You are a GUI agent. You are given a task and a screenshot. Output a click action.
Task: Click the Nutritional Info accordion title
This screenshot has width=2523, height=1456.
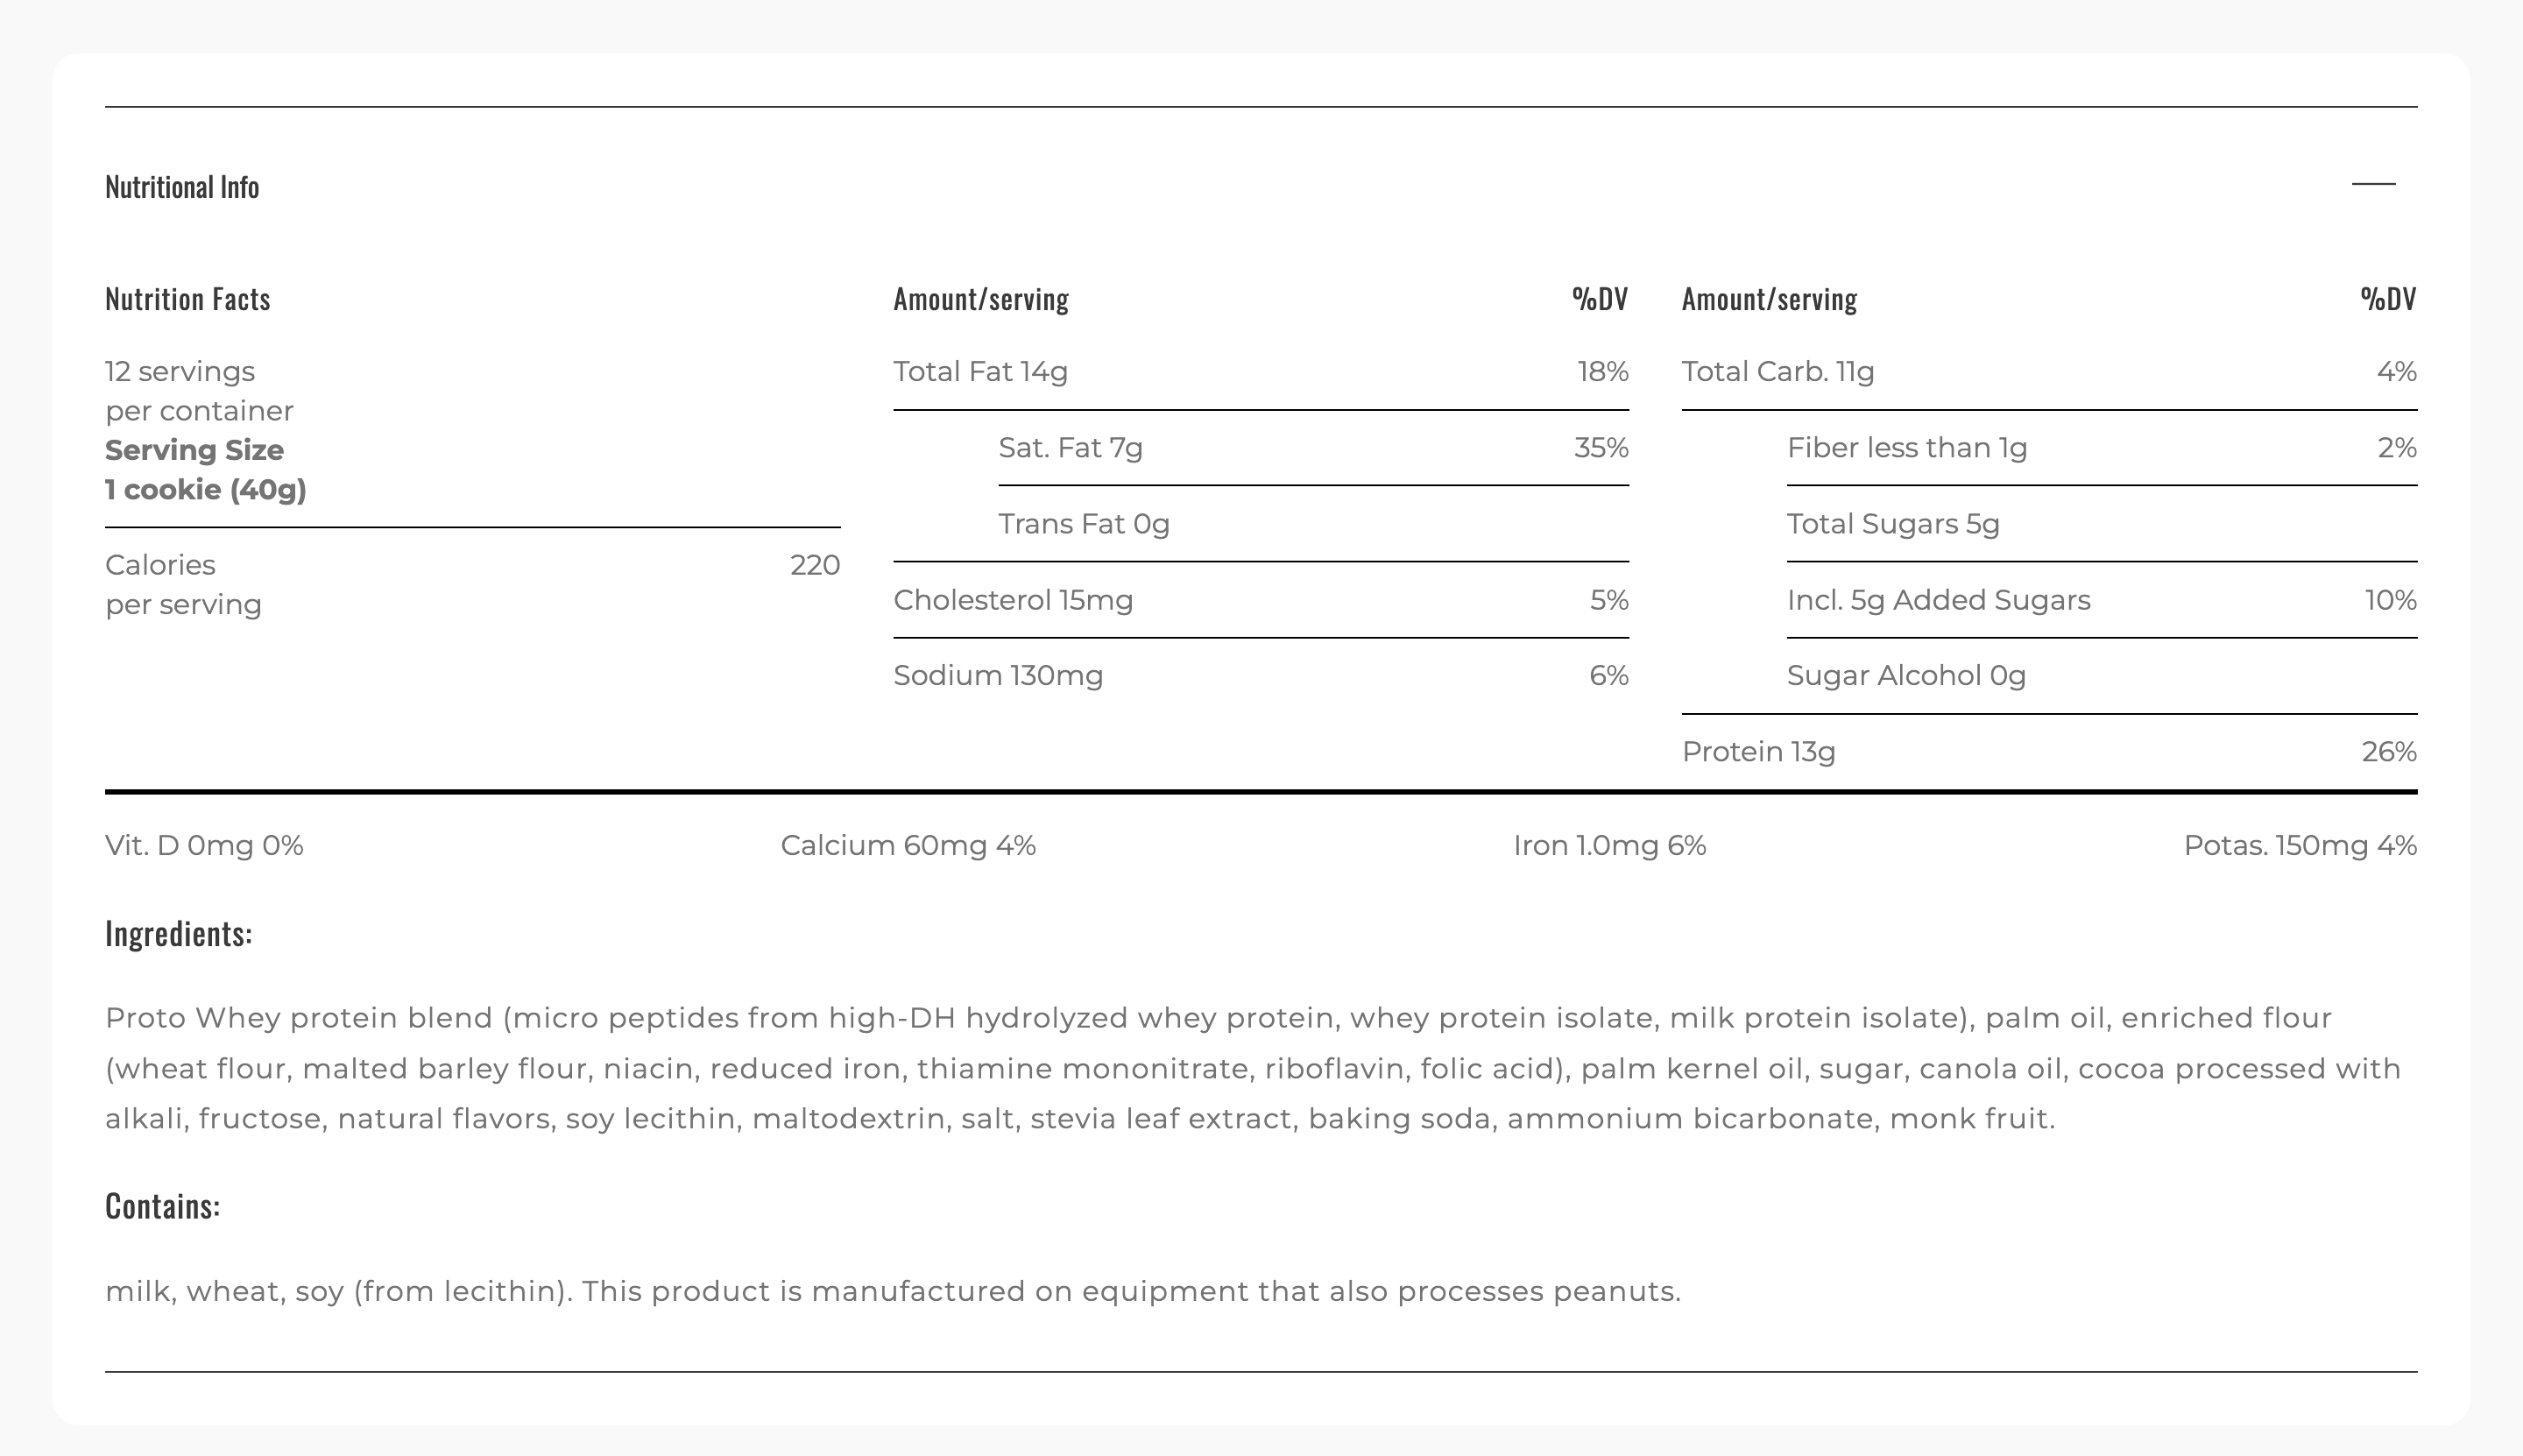(182, 187)
